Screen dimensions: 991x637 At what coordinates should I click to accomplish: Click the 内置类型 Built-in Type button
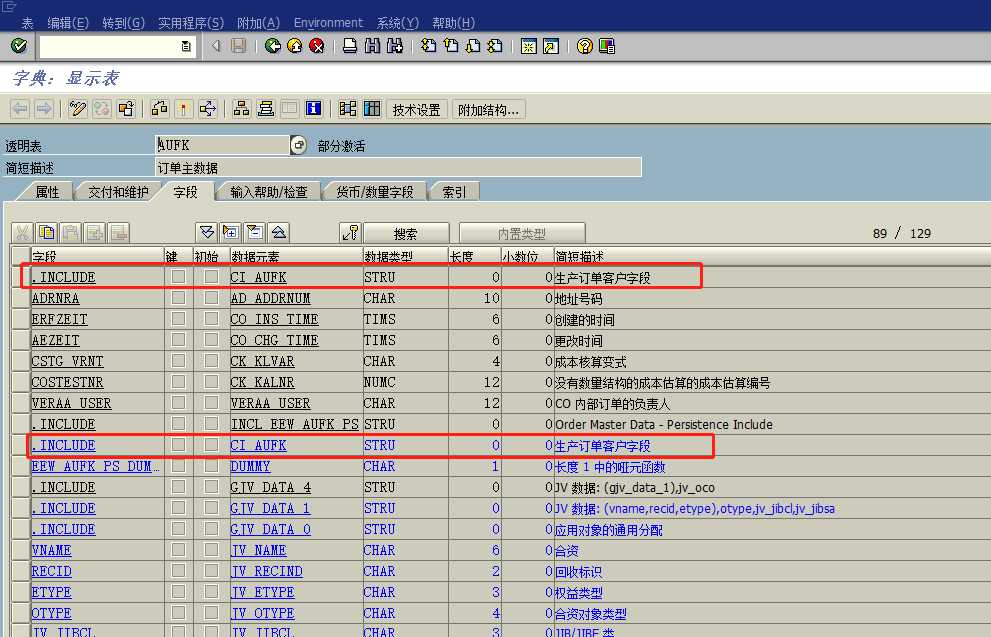point(522,233)
